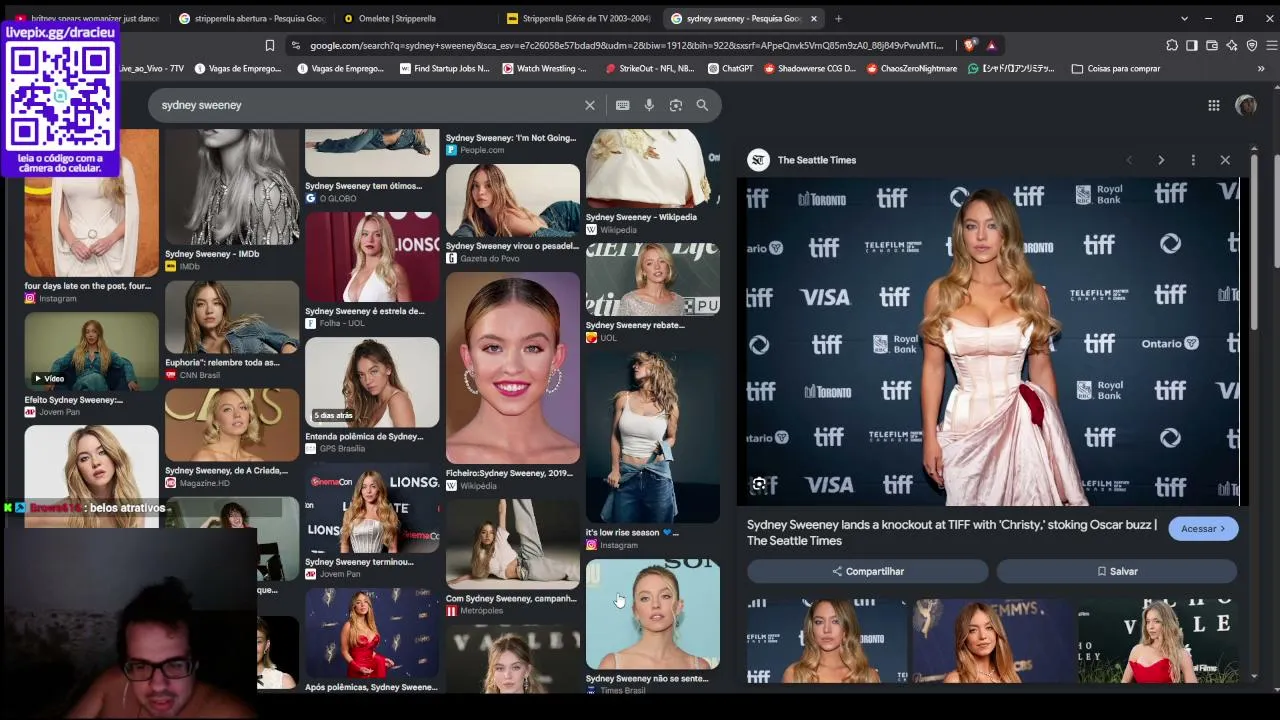This screenshot has height=720, width=1280.
Task: Close the image preview panel
Action: coord(1225,160)
